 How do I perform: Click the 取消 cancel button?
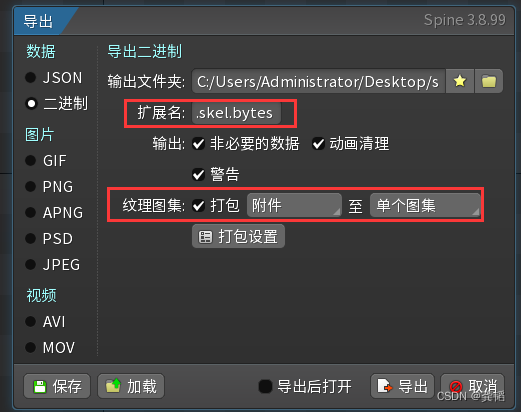[x=472, y=386]
